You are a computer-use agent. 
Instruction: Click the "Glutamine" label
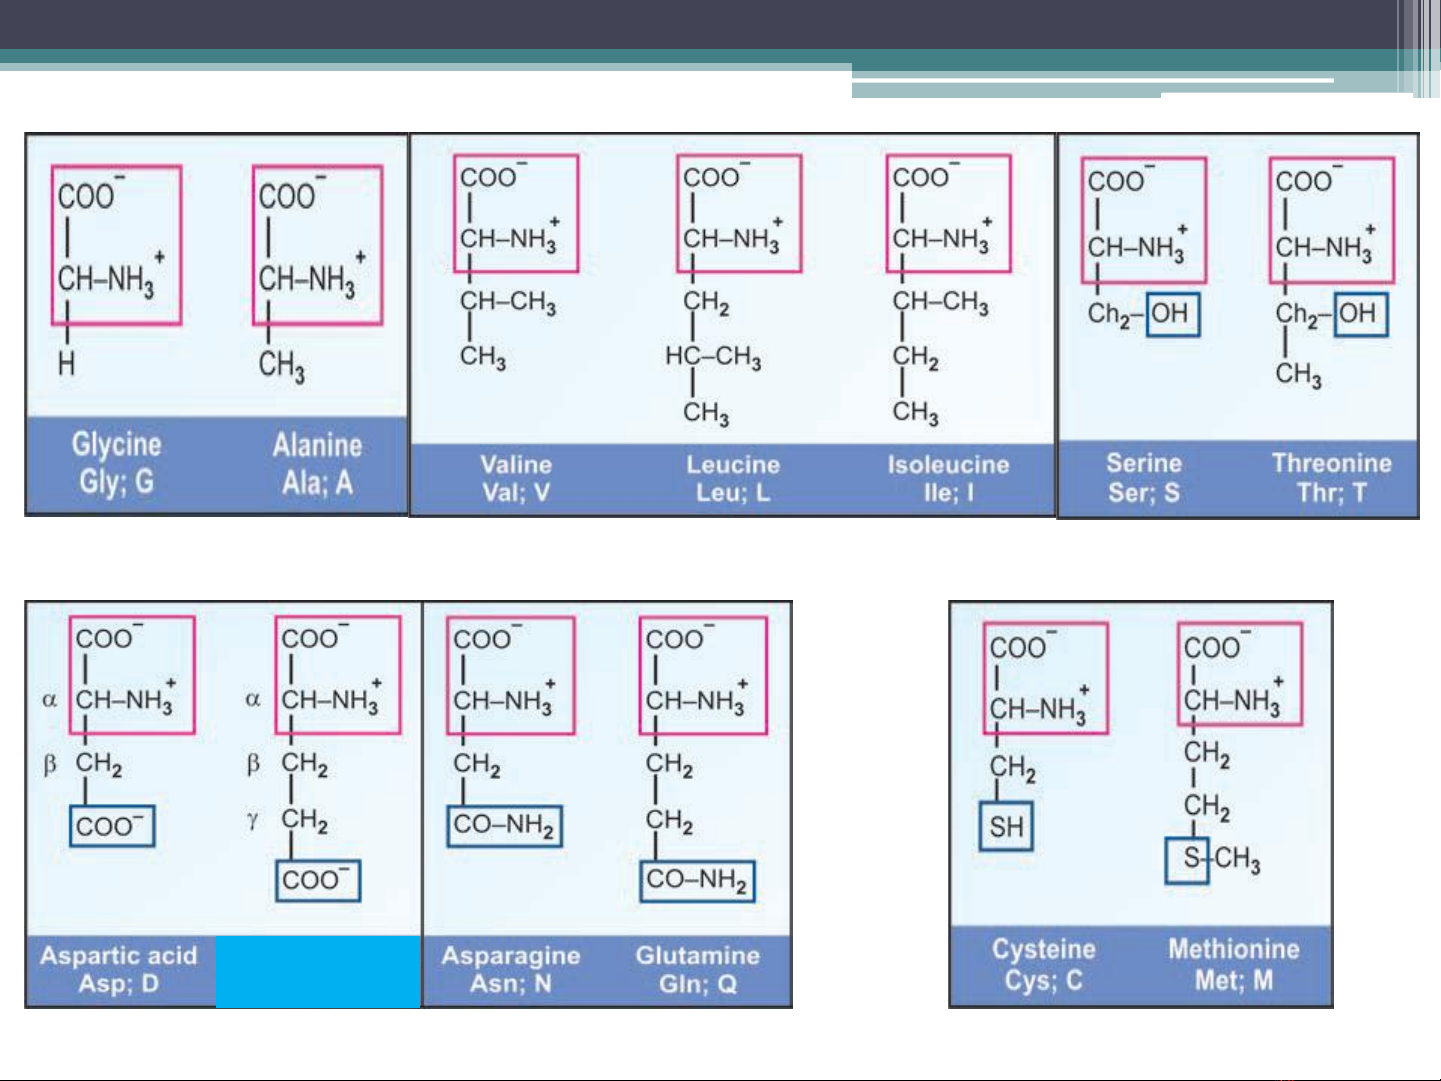click(698, 955)
